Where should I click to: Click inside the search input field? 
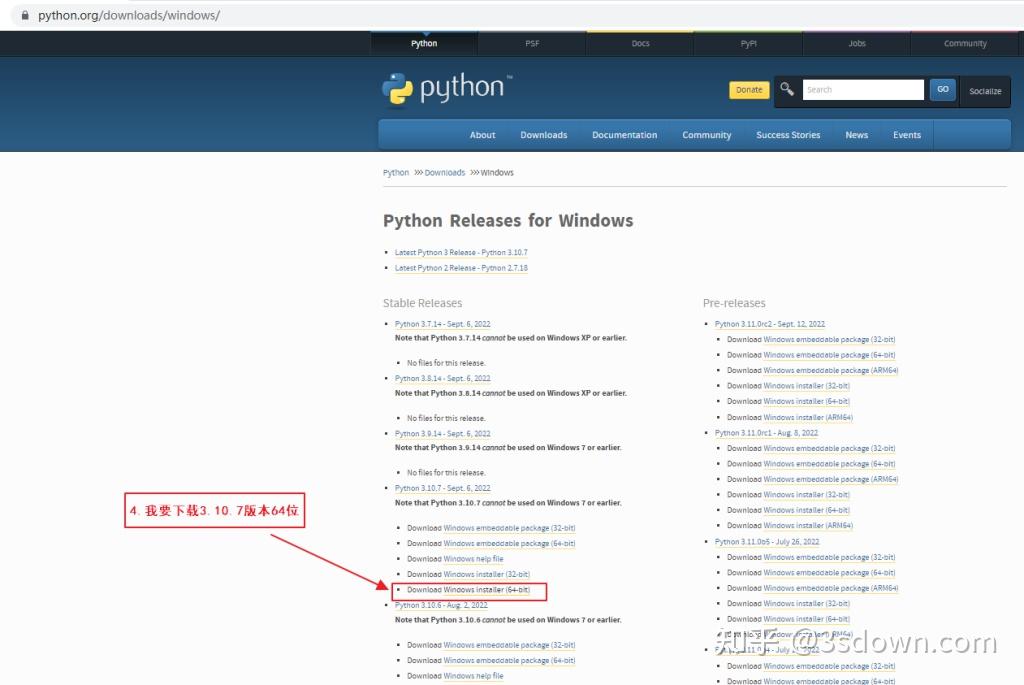coord(862,89)
